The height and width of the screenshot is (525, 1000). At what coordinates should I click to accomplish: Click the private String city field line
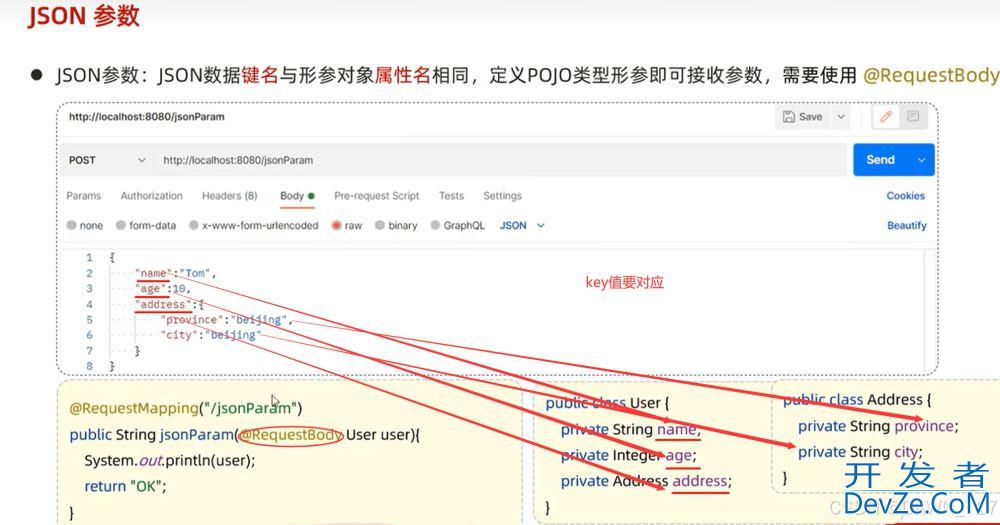pyautogui.click(x=860, y=452)
